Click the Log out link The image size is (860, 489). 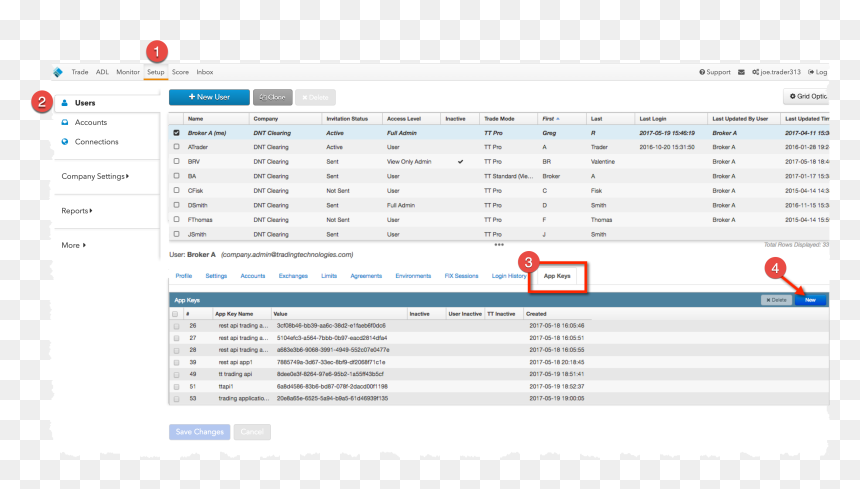coord(818,72)
